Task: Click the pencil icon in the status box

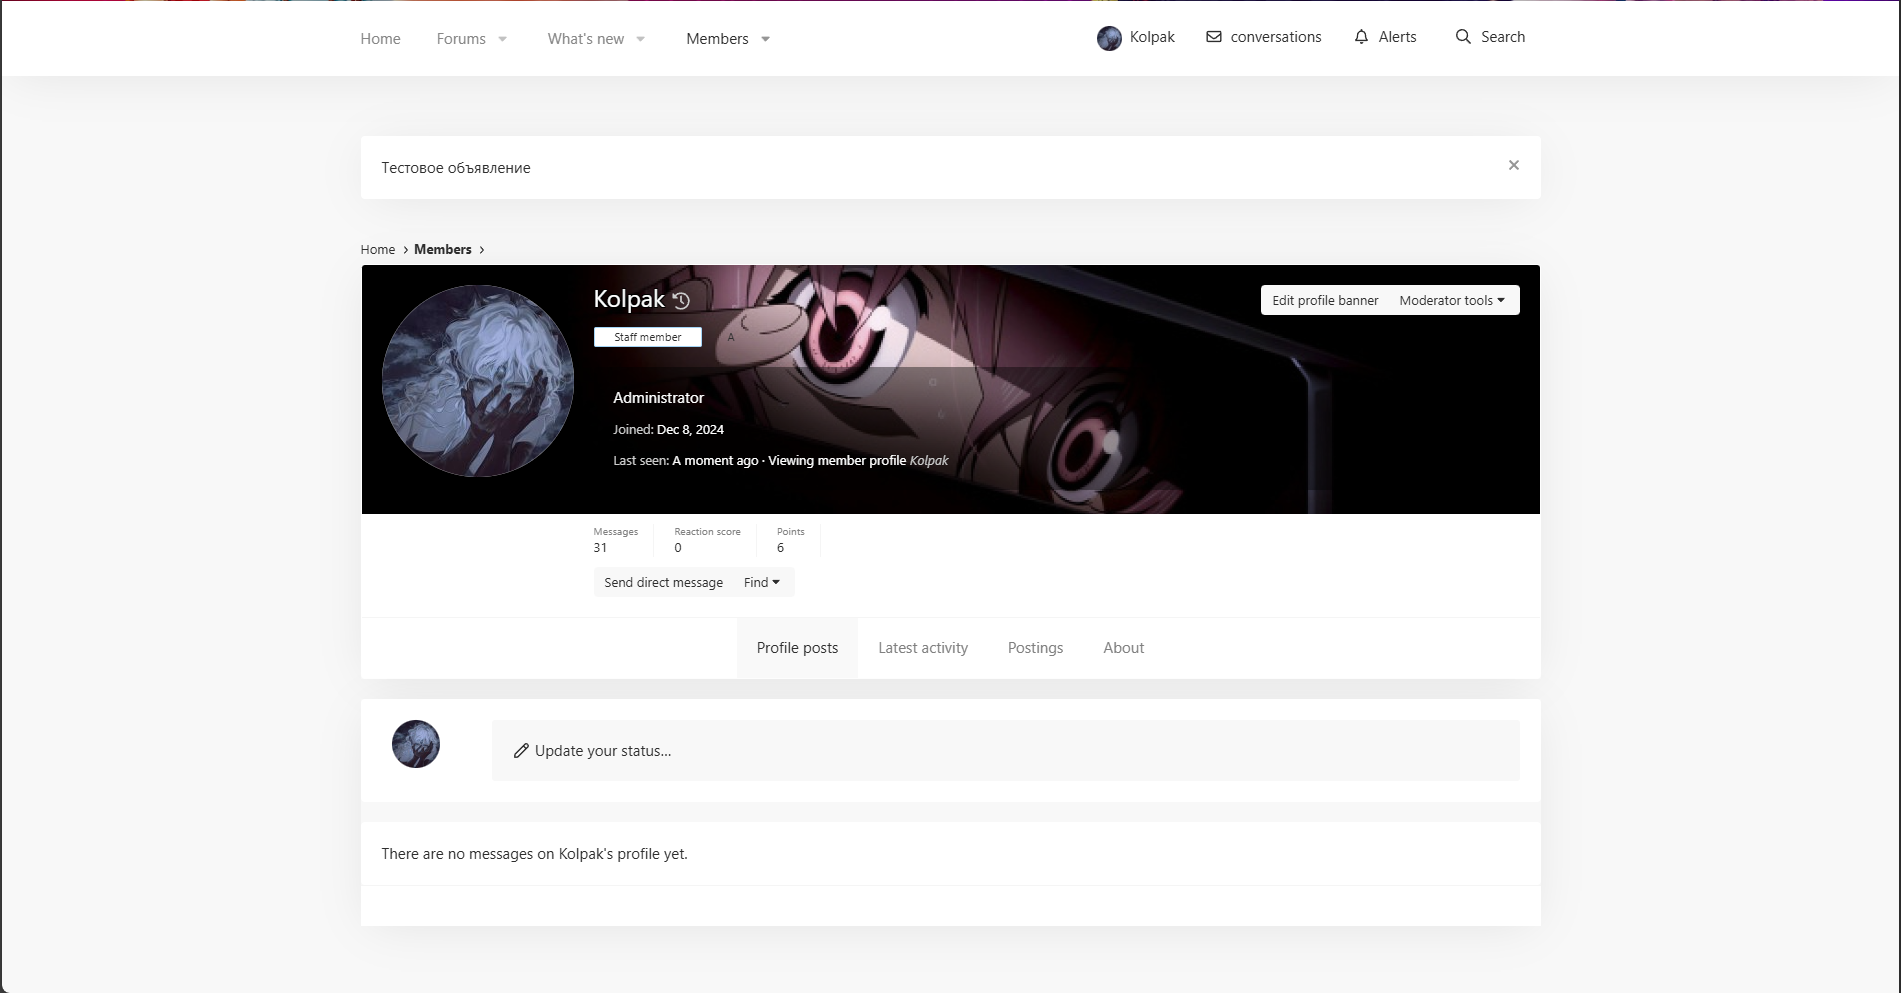Action: click(521, 751)
